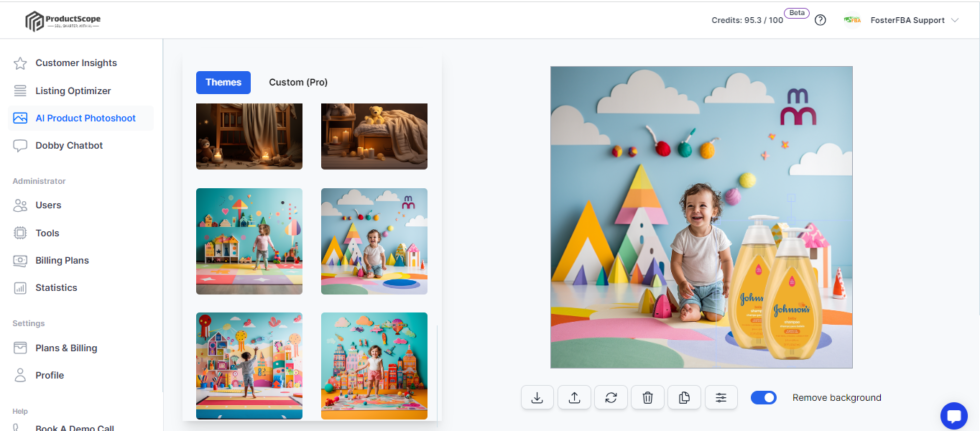Download the generated image
Screen dimensions: 980x431
click(537, 397)
